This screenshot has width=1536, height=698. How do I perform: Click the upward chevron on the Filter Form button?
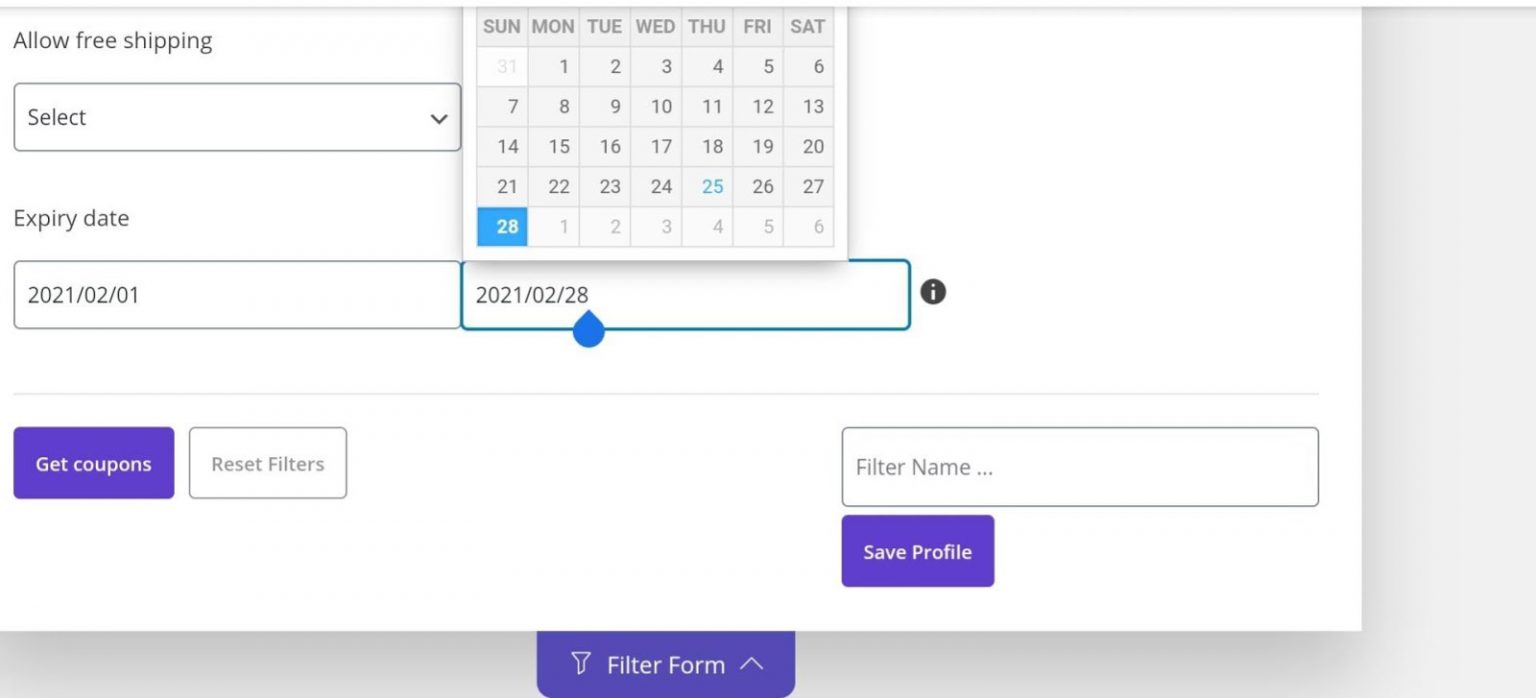pyautogui.click(x=755, y=662)
